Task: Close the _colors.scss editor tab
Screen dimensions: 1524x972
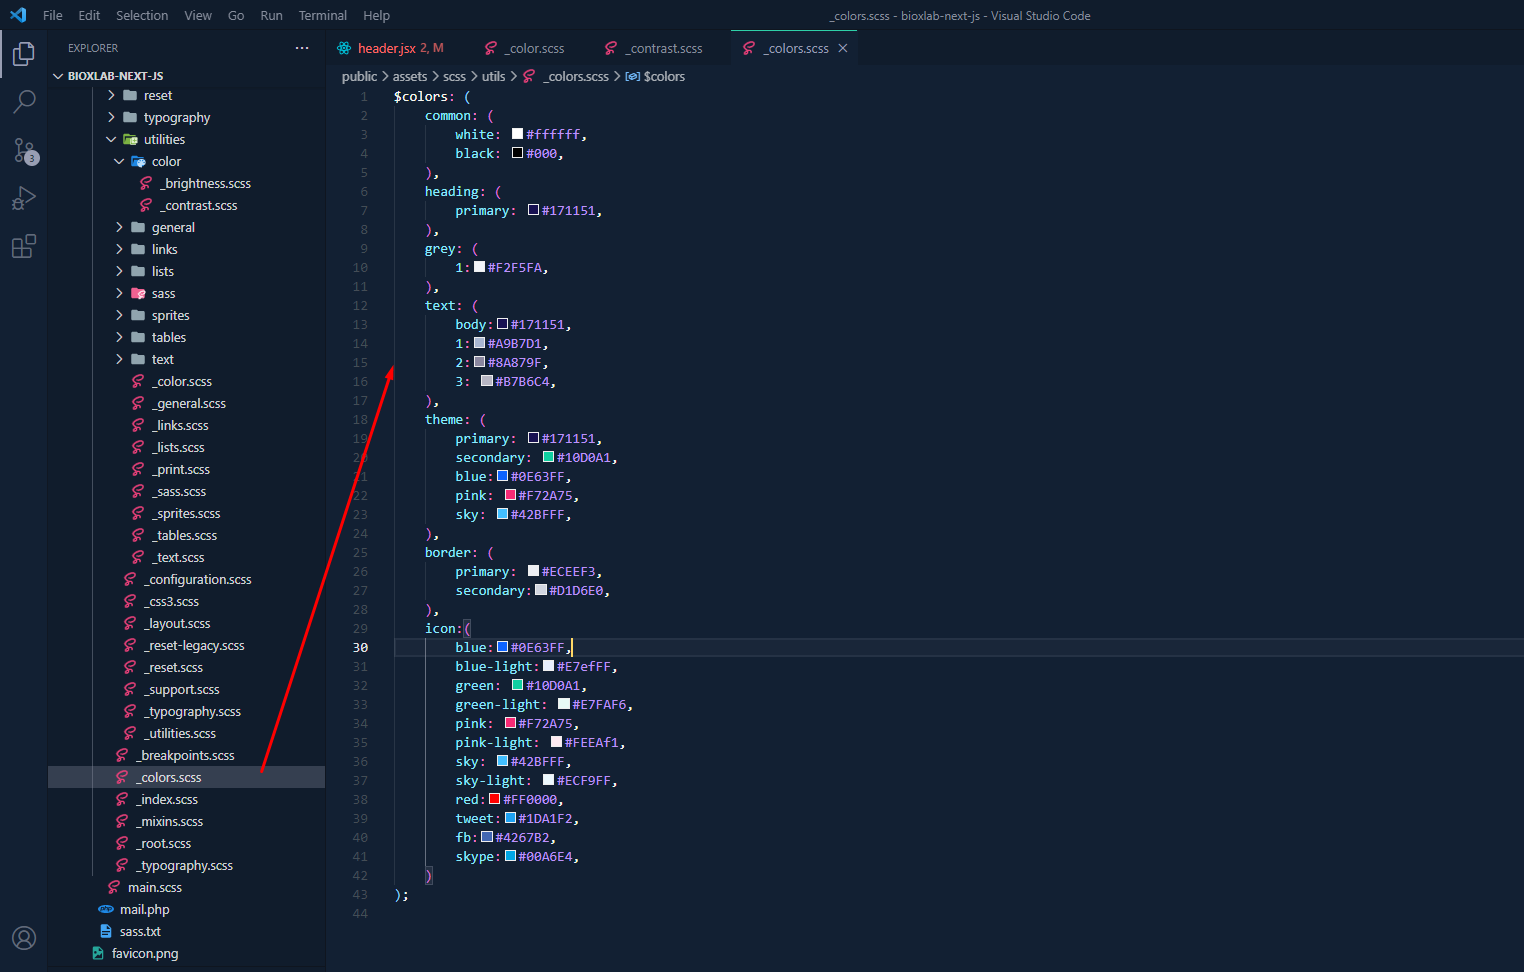Action: (x=843, y=48)
